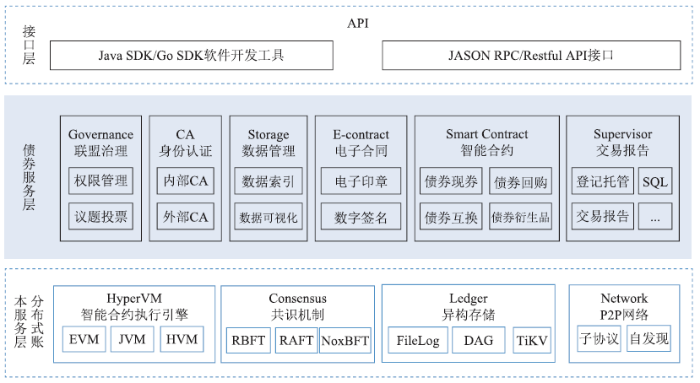700x383 pixels.
Task: Select the 数字签名 box
Action: tap(361, 216)
